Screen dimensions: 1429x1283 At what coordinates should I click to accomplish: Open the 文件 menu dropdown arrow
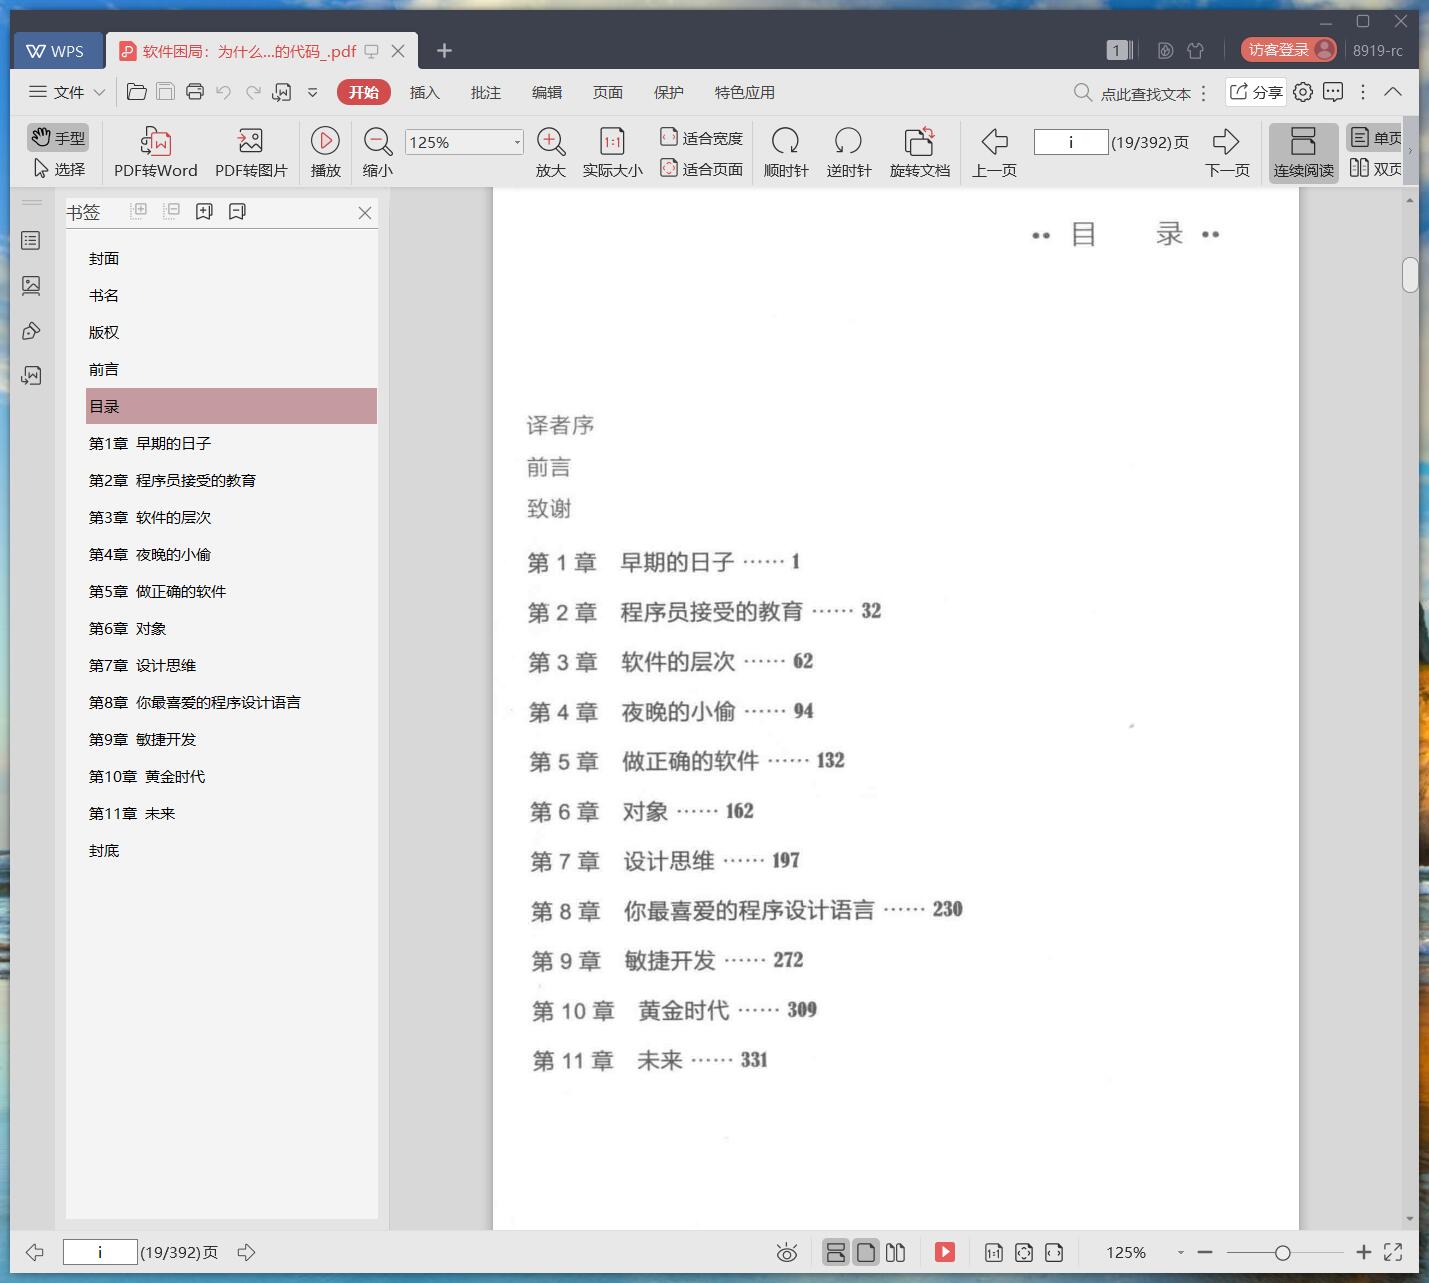click(x=99, y=92)
